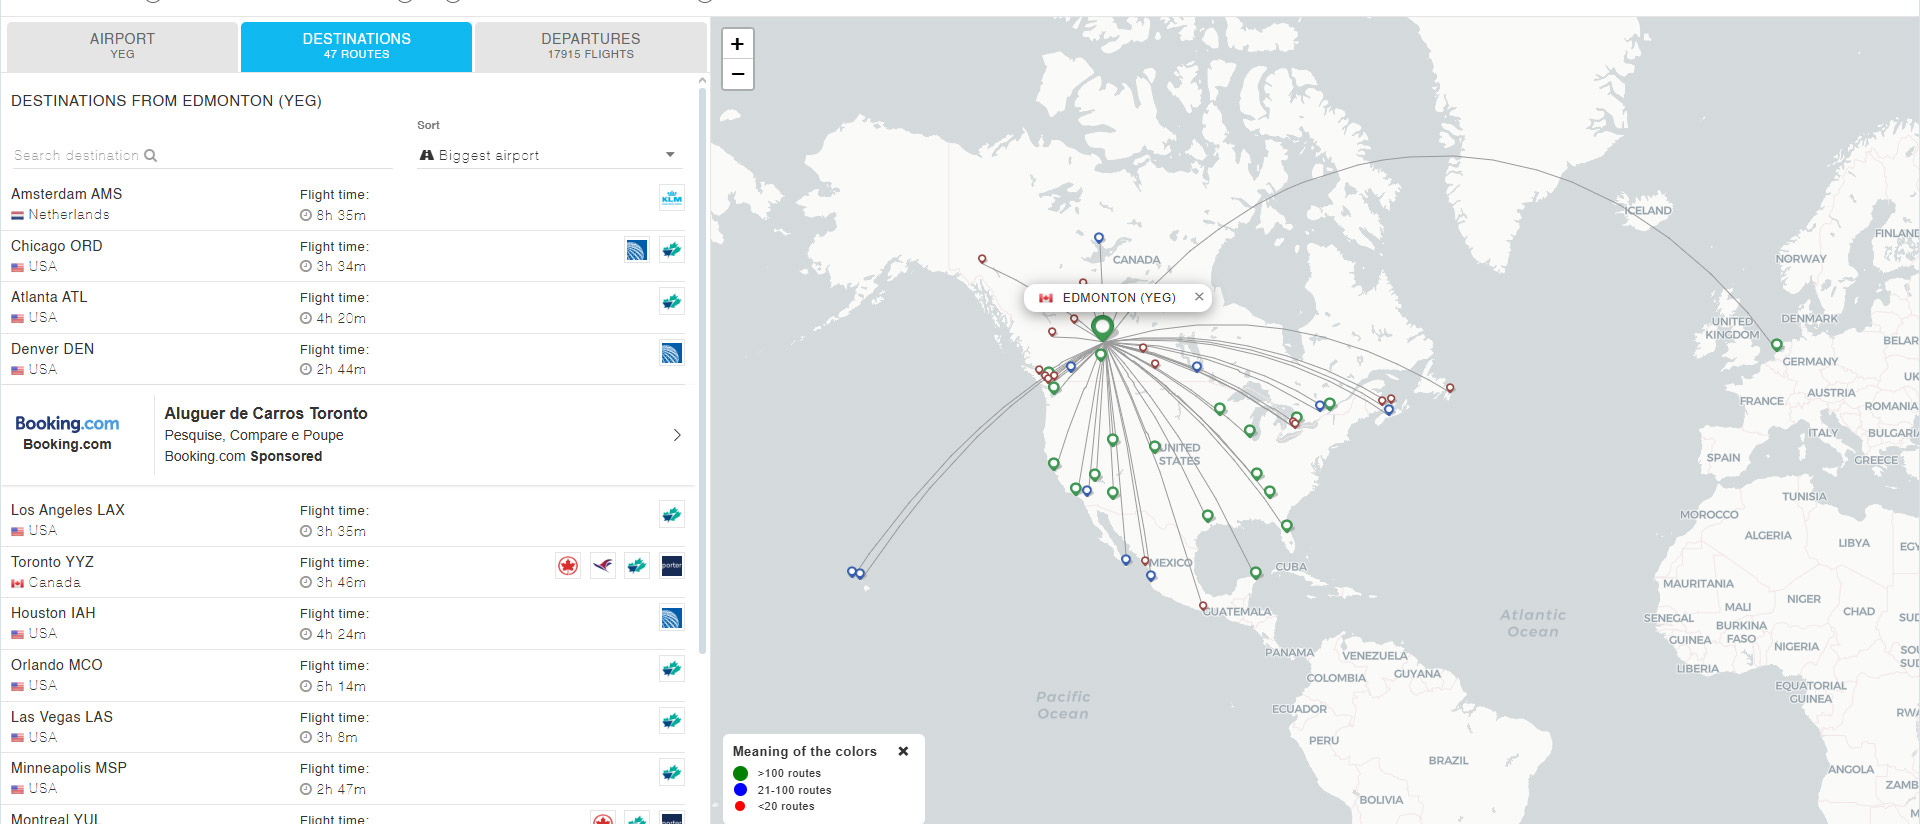Viewport: 1920px width, 824px height.
Task: Click '3h 46m' flight time for Toronto
Action: pos(341,582)
